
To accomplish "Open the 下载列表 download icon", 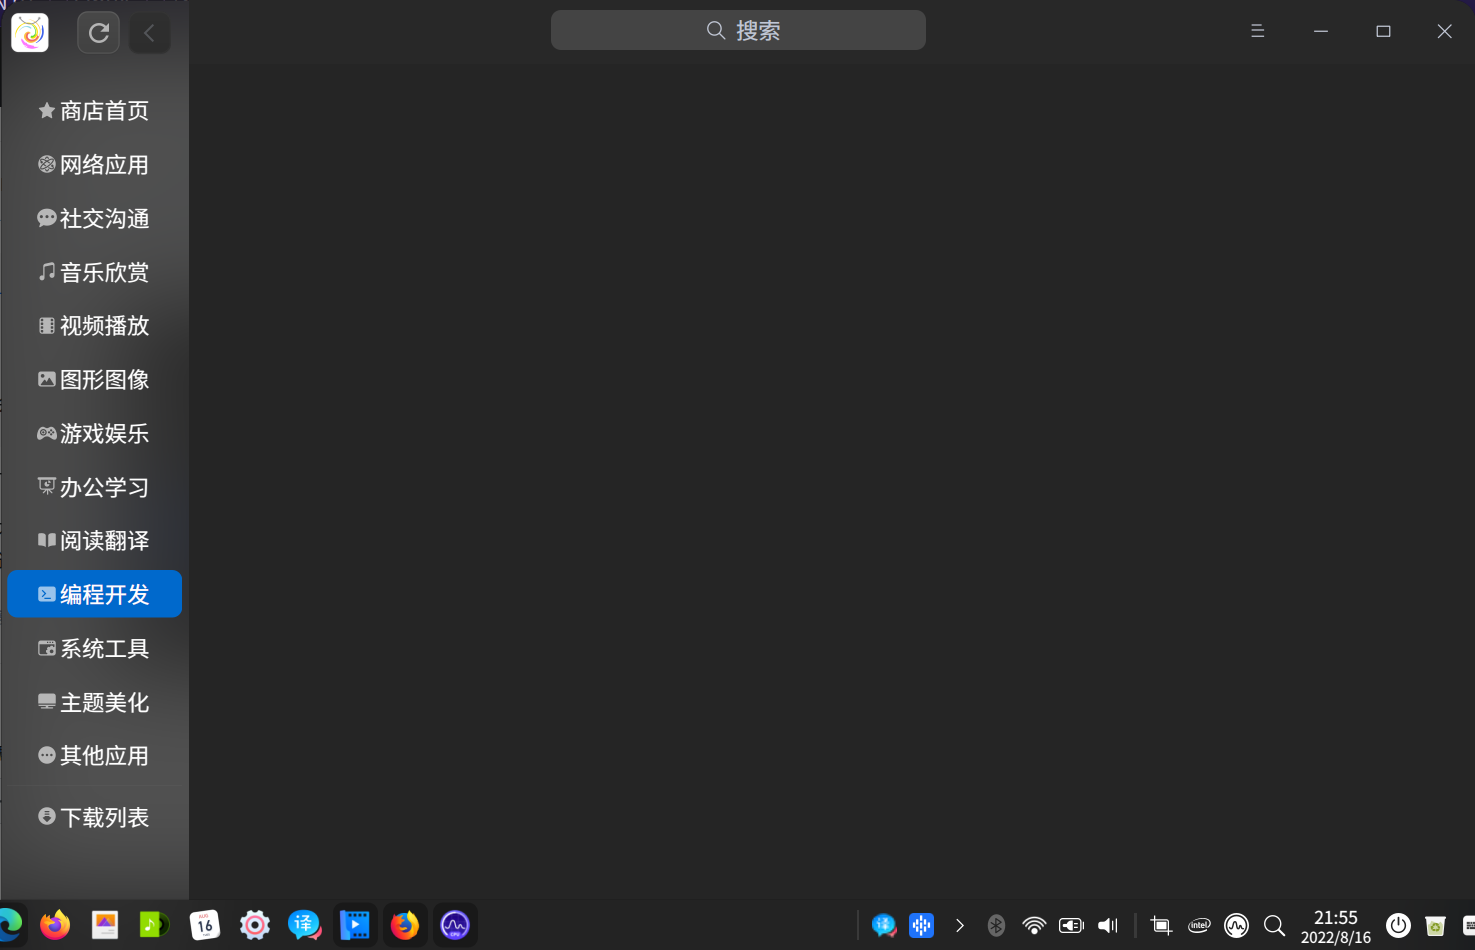I will 46,816.
